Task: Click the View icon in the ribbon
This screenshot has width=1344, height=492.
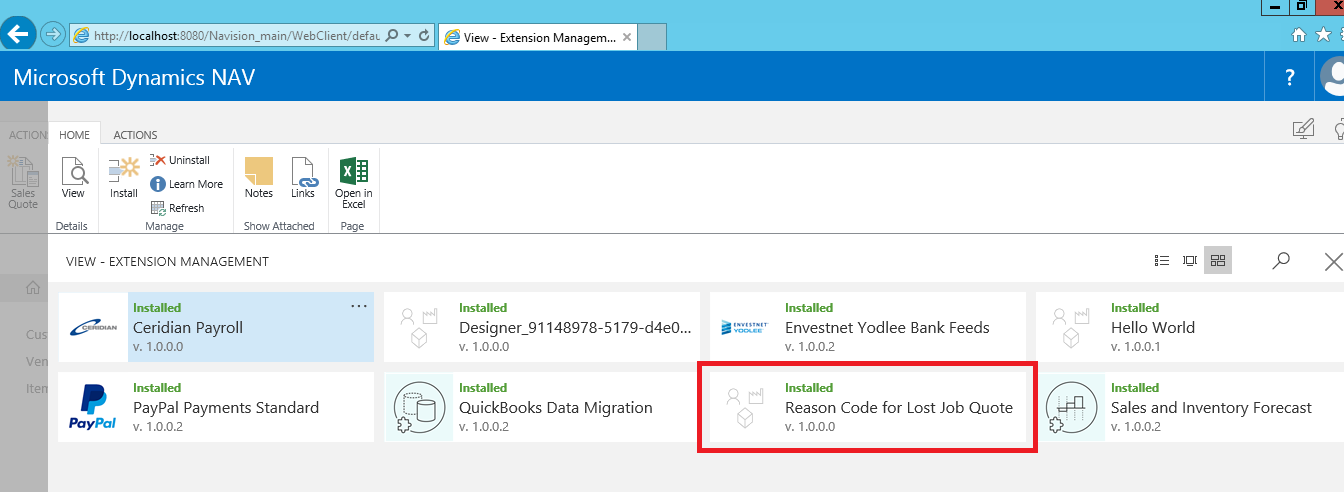Action: coord(73,178)
